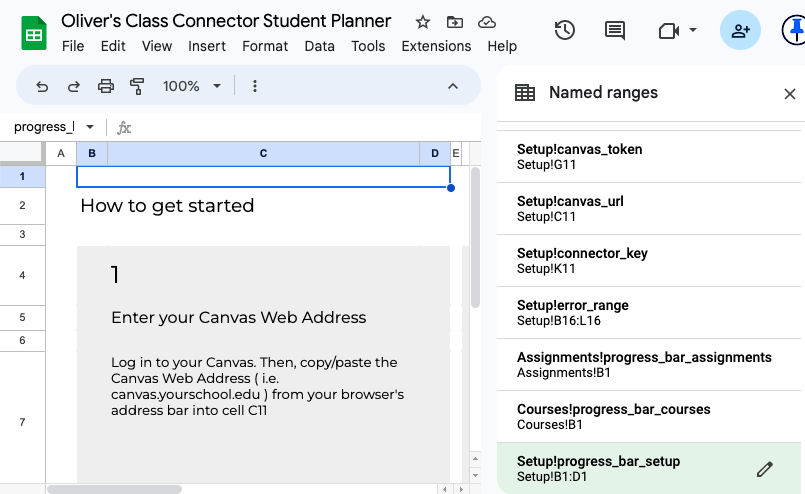
Task: Select column A header
Action: click(x=61, y=154)
